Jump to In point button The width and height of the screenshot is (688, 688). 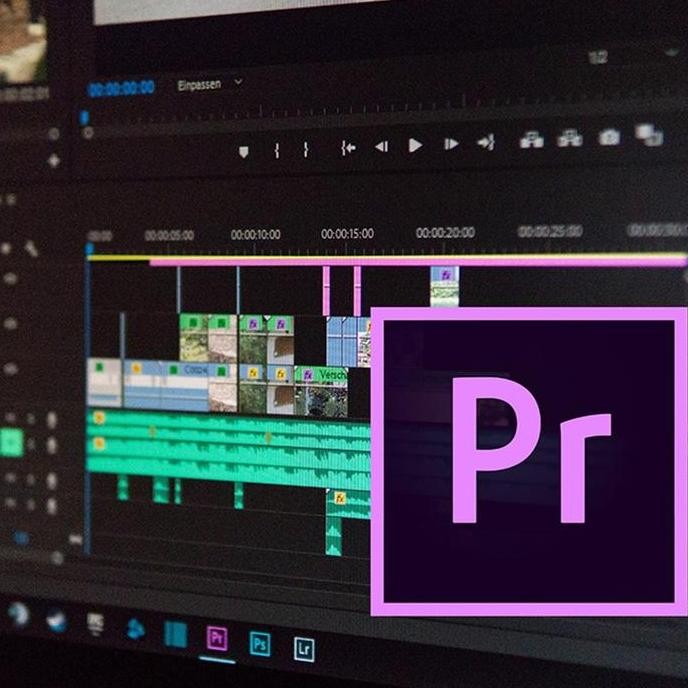click(x=348, y=148)
